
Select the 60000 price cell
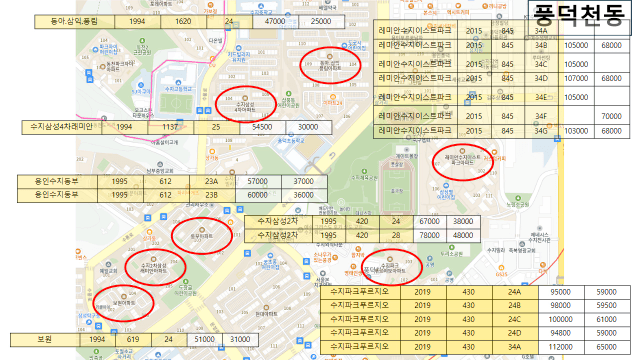pyautogui.click(x=258, y=196)
